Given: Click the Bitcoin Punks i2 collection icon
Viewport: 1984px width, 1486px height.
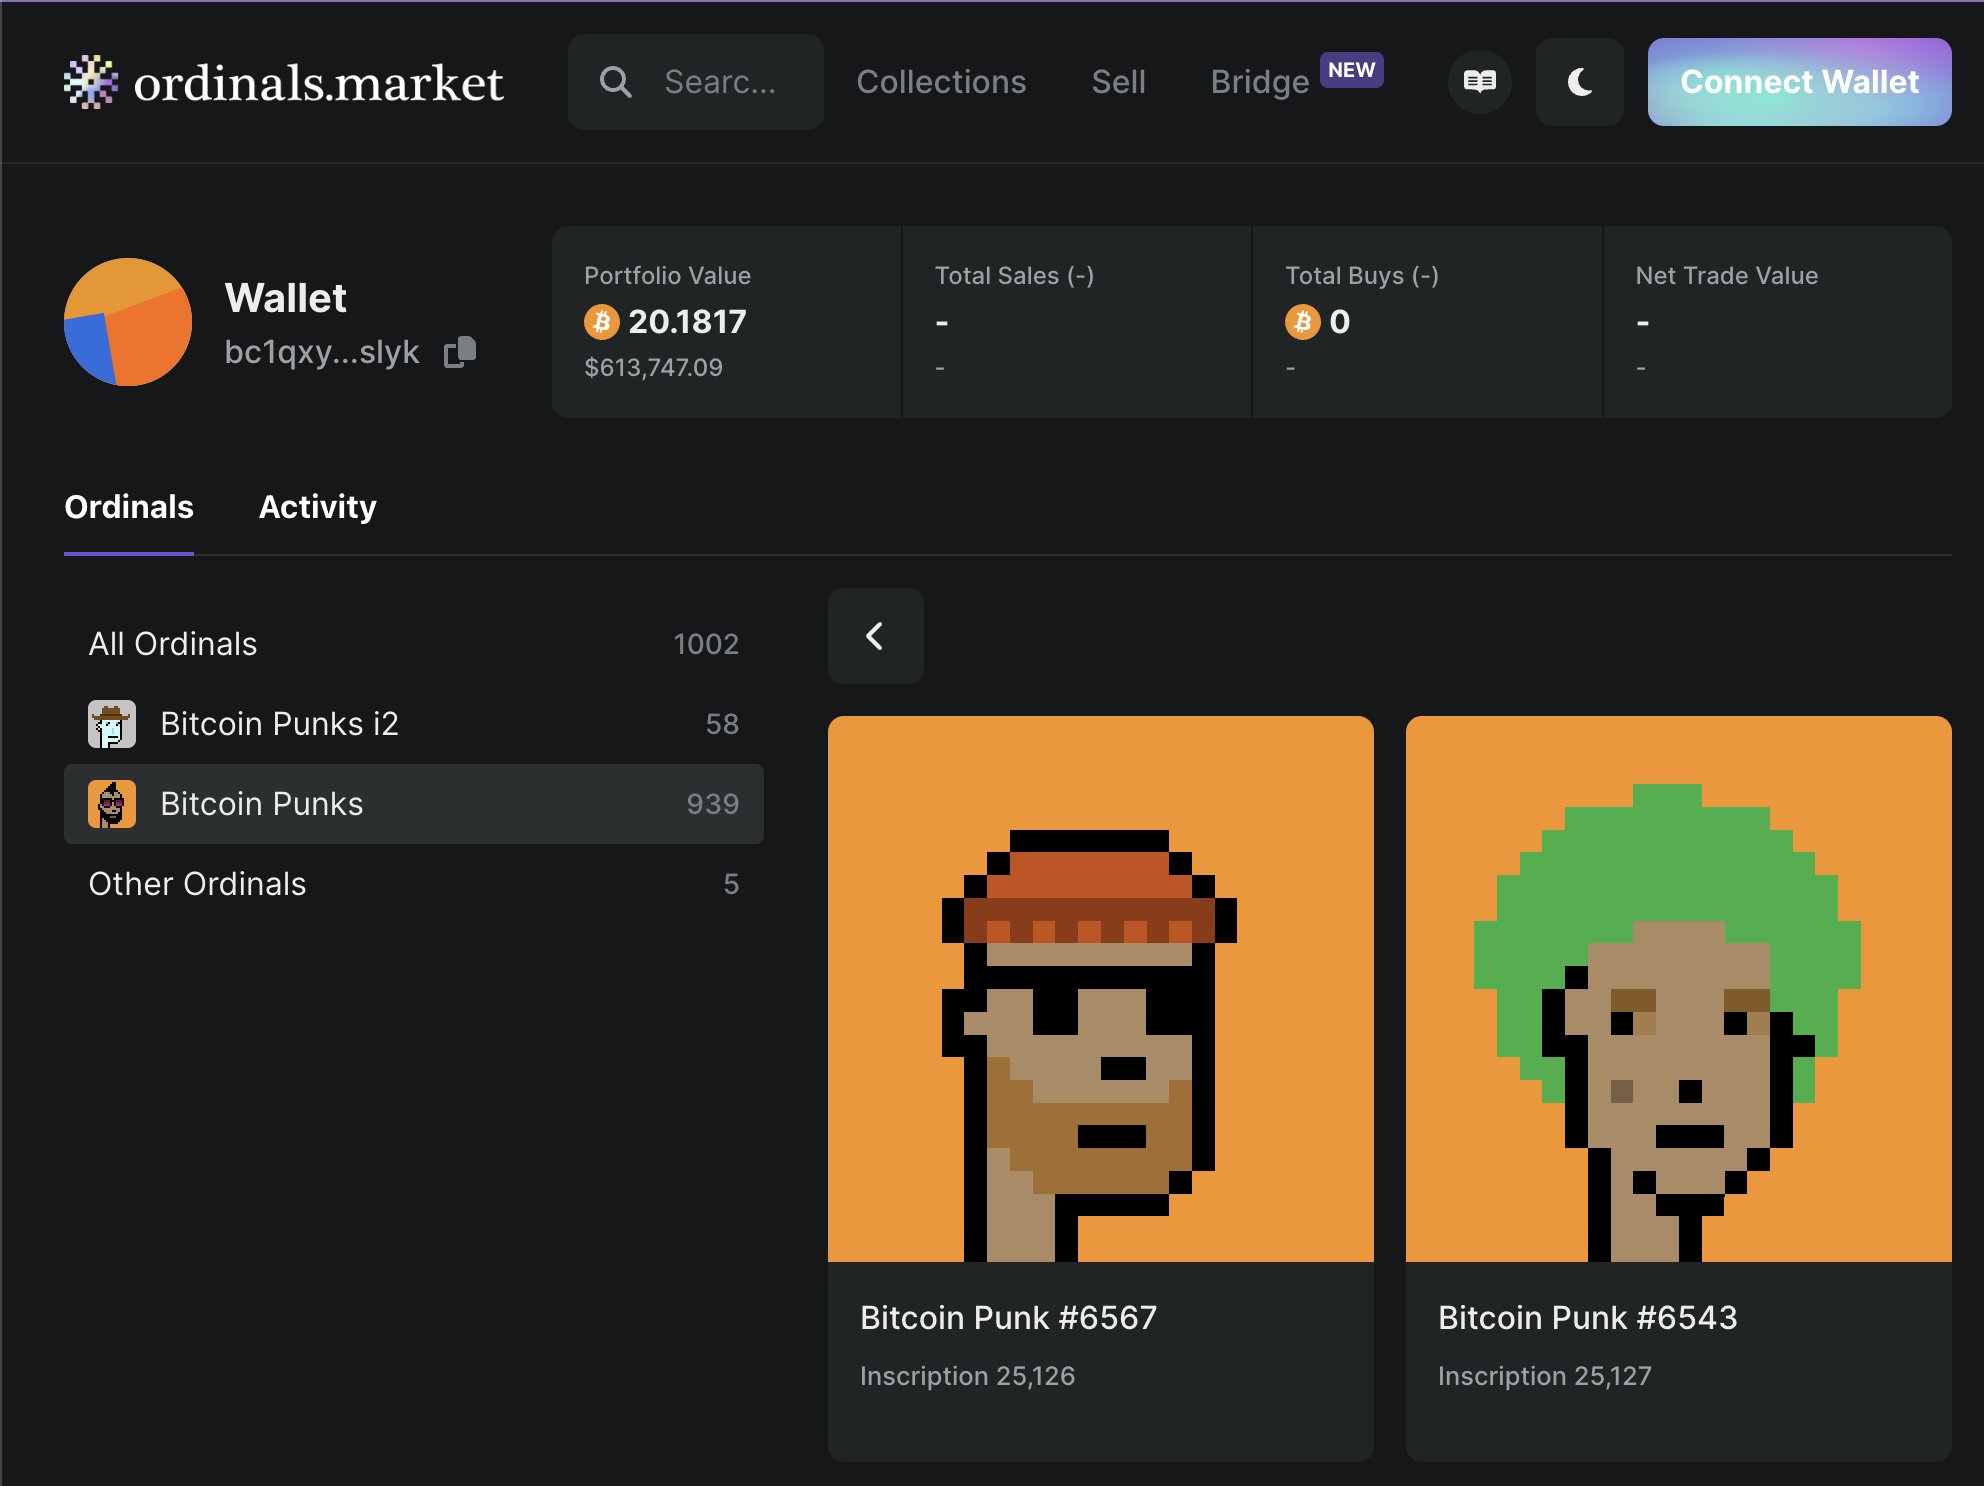Looking at the screenshot, I should click(112, 724).
